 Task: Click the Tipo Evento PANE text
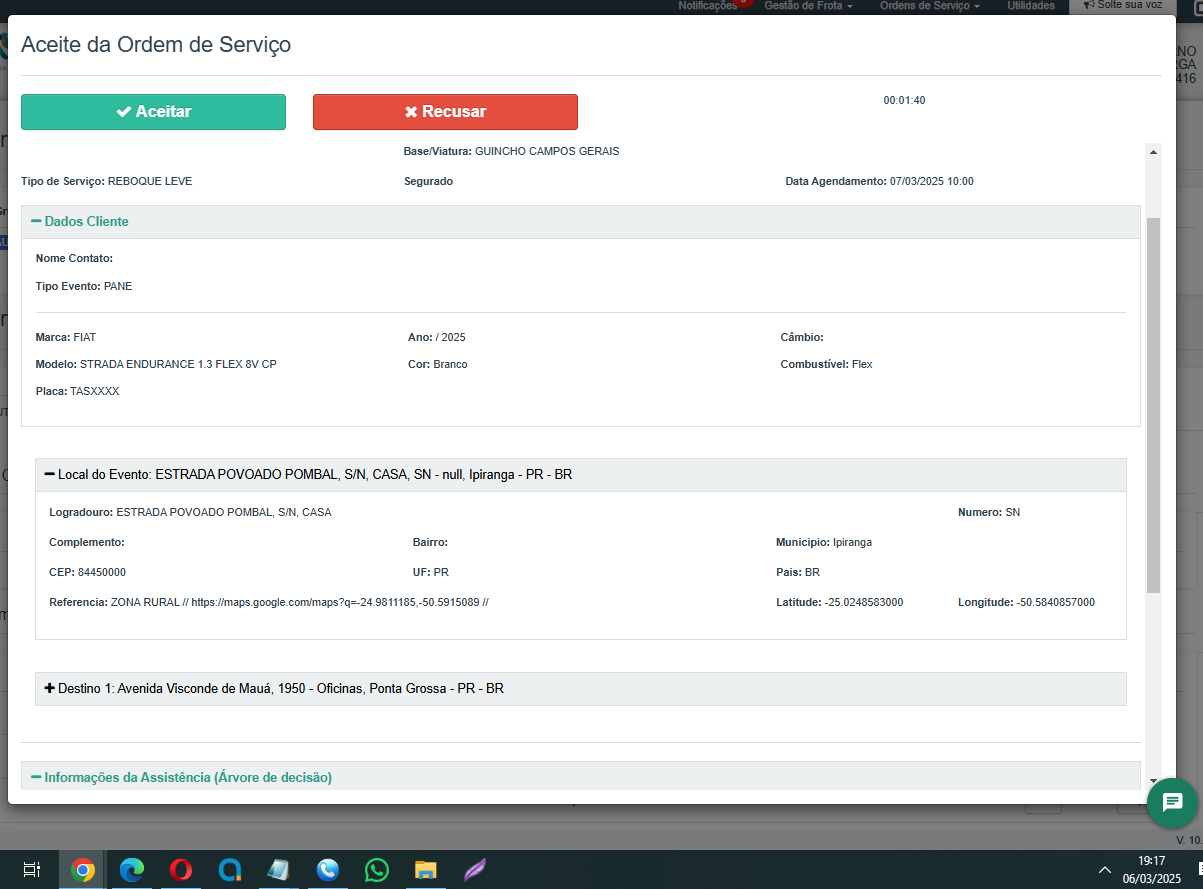pyautogui.click(x=84, y=287)
